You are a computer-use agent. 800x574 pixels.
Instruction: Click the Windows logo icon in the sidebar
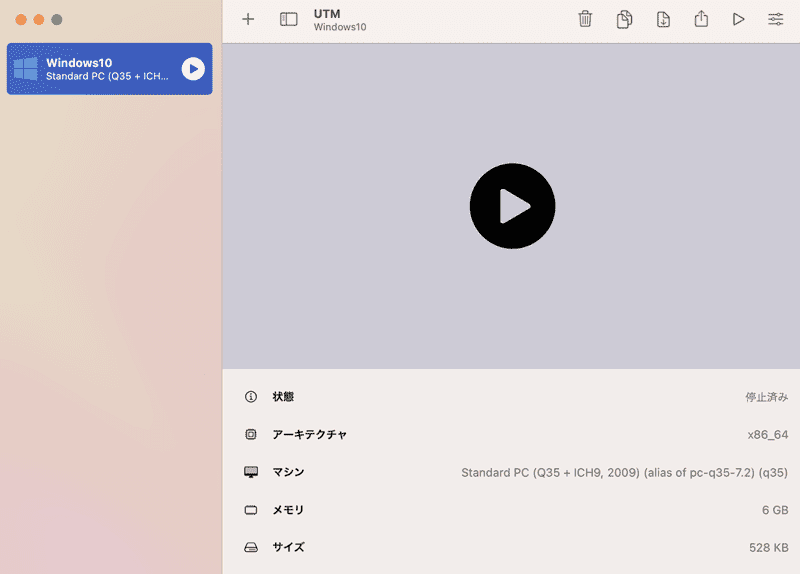(x=26, y=69)
